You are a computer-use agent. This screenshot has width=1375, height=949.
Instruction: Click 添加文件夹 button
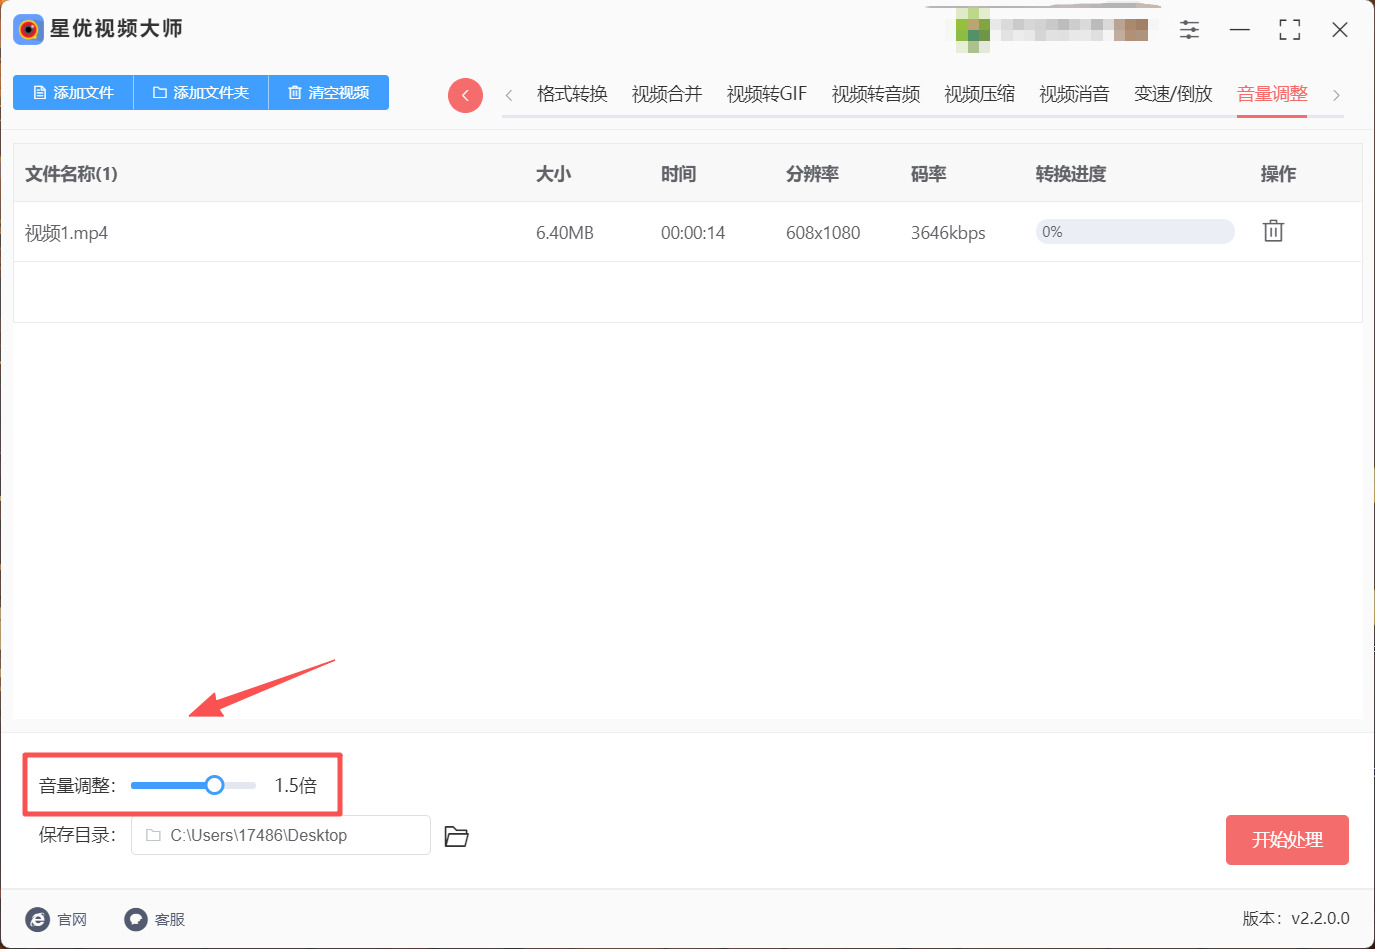point(201,93)
